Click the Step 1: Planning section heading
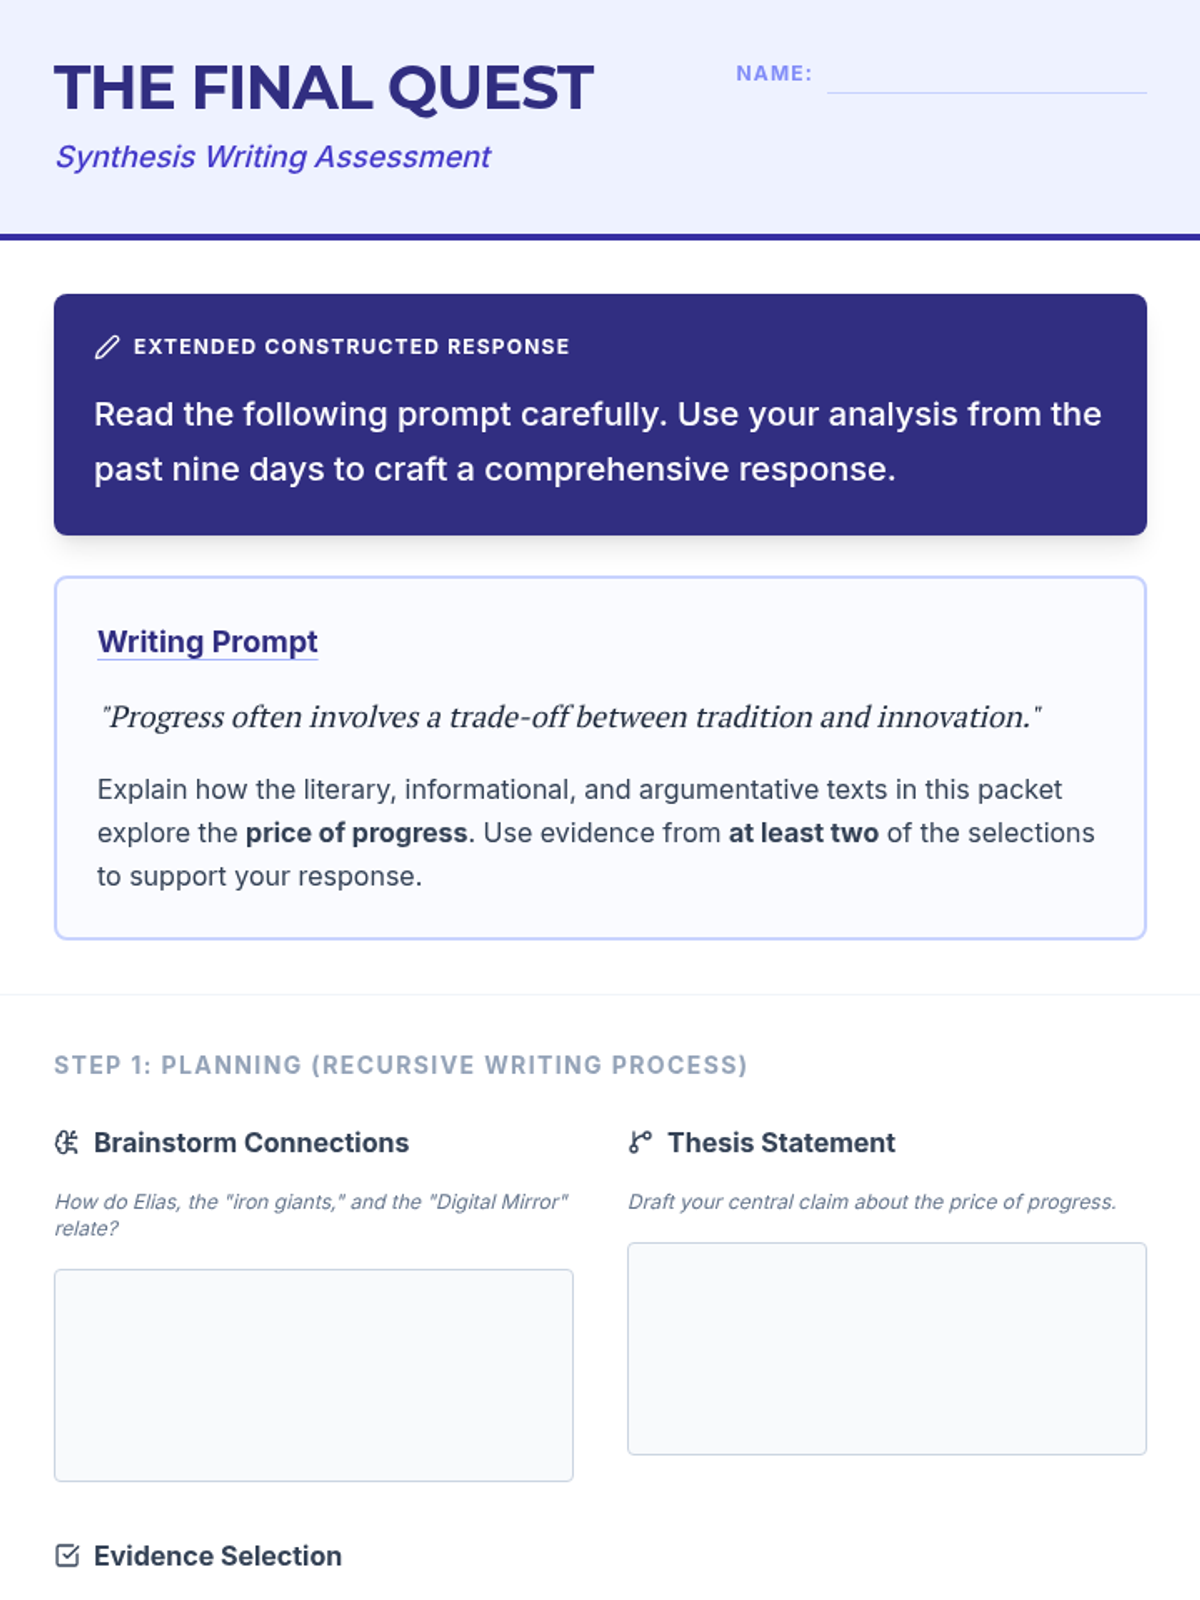This screenshot has height=1600, width=1200. pyautogui.click(x=400, y=1065)
